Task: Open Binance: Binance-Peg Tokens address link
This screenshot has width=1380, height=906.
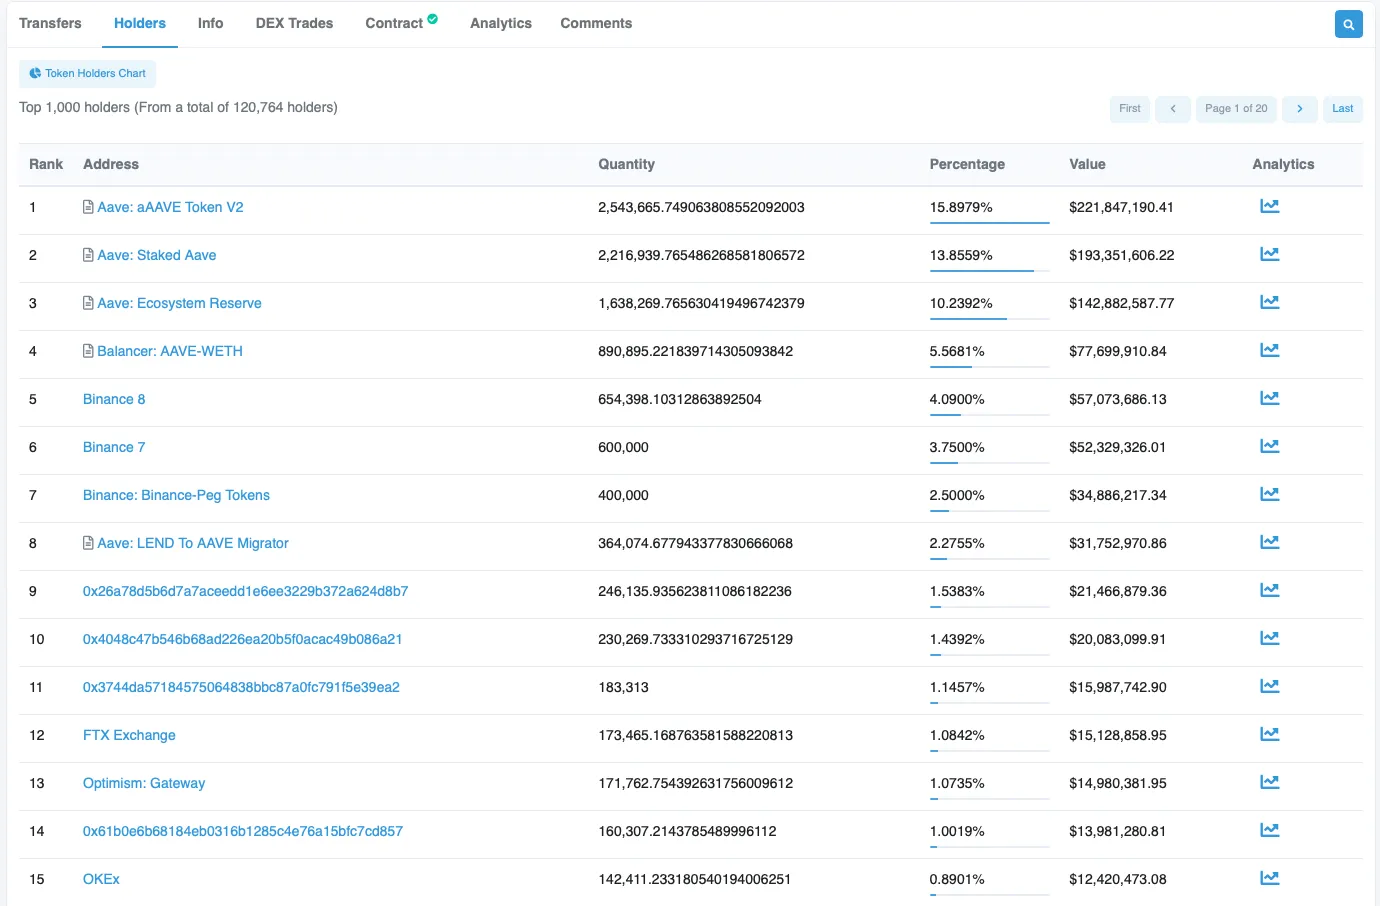Action: pyautogui.click(x=176, y=495)
